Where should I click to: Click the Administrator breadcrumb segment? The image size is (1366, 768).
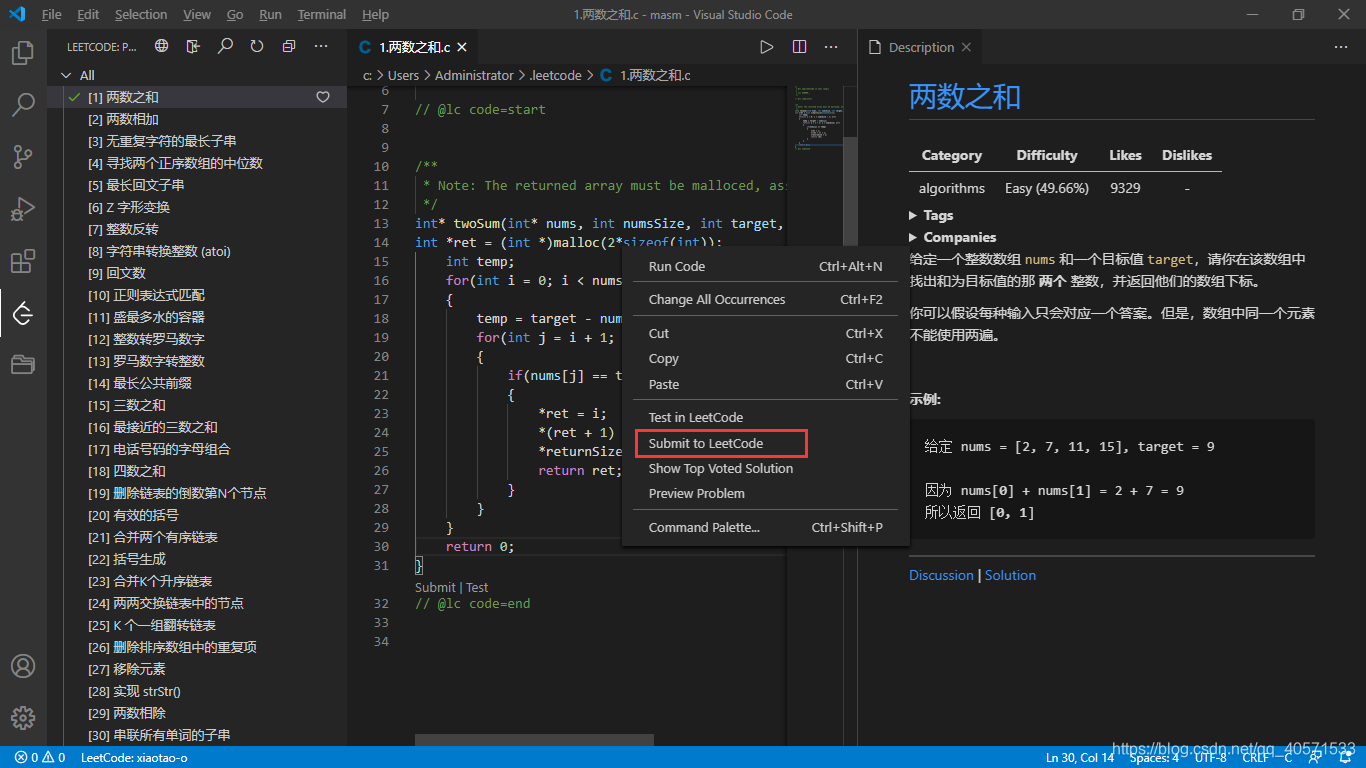click(474, 75)
